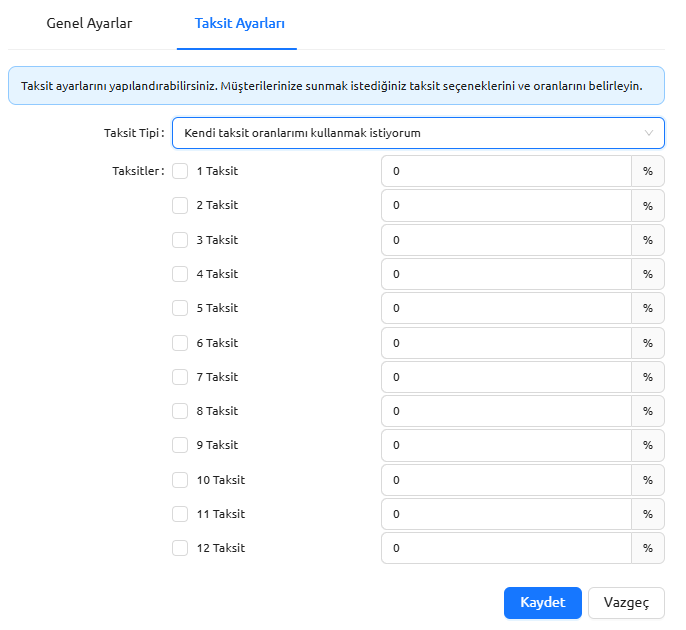Toggle the 9 Taksit checkbox
This screenshot has height=630, width=686.
click(x=180, y=445)
